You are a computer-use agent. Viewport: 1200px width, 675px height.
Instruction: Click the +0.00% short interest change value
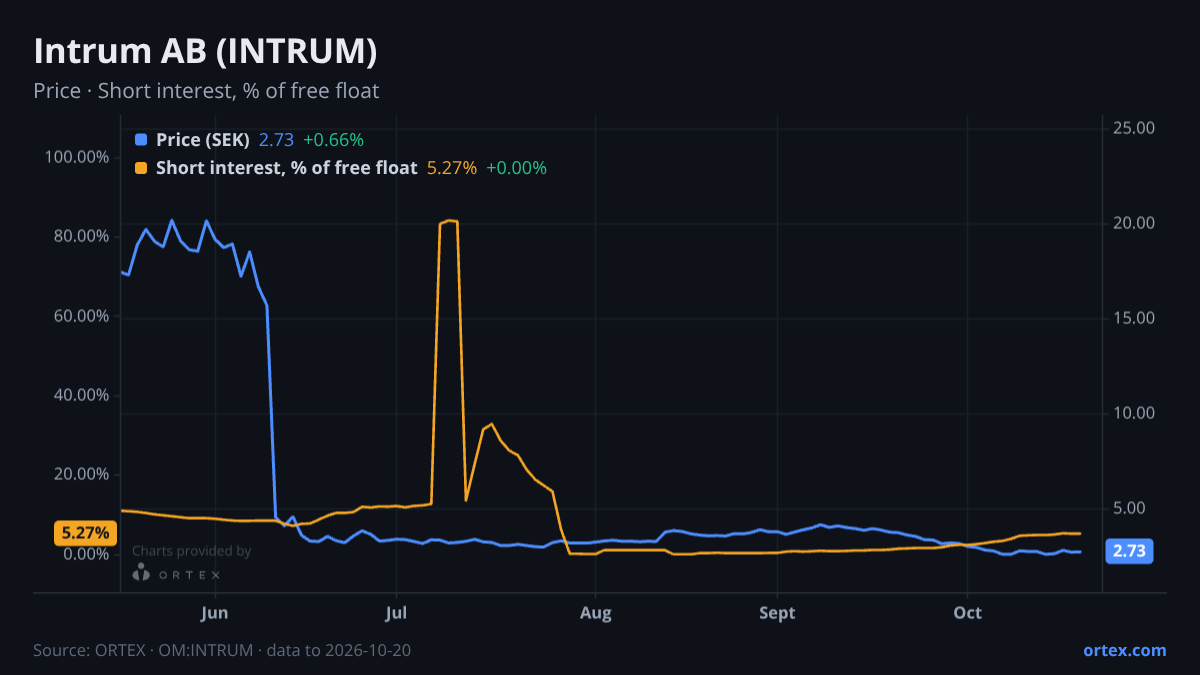click(x=517, y=168)
